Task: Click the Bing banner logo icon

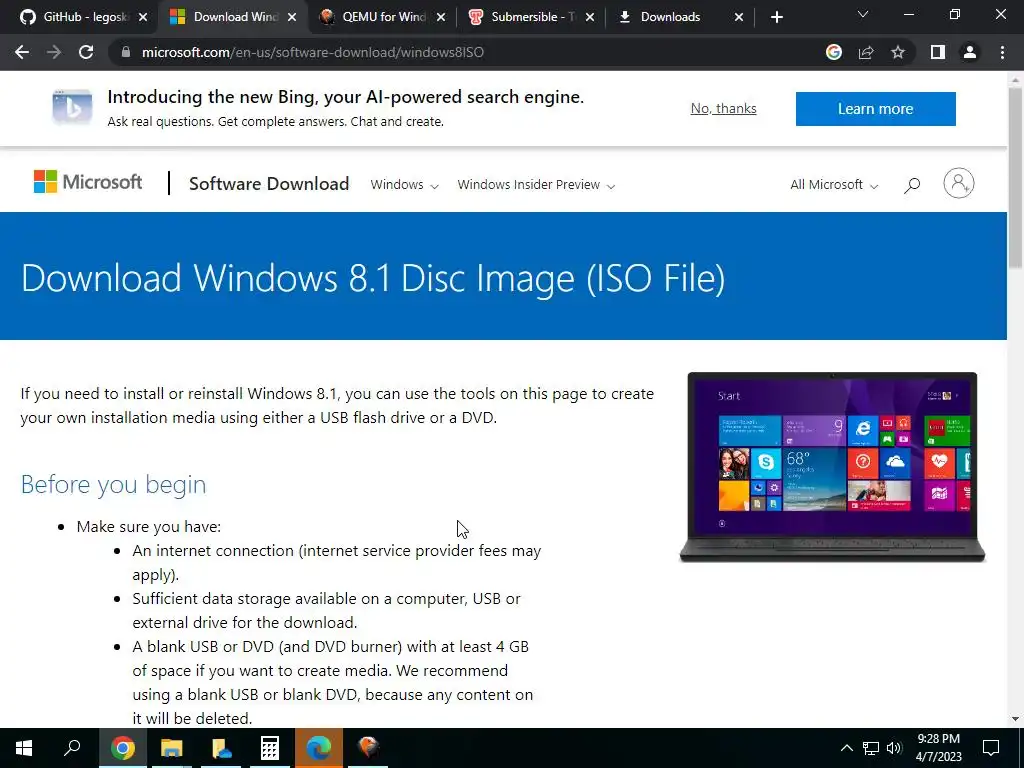Action: pos(72,106)
